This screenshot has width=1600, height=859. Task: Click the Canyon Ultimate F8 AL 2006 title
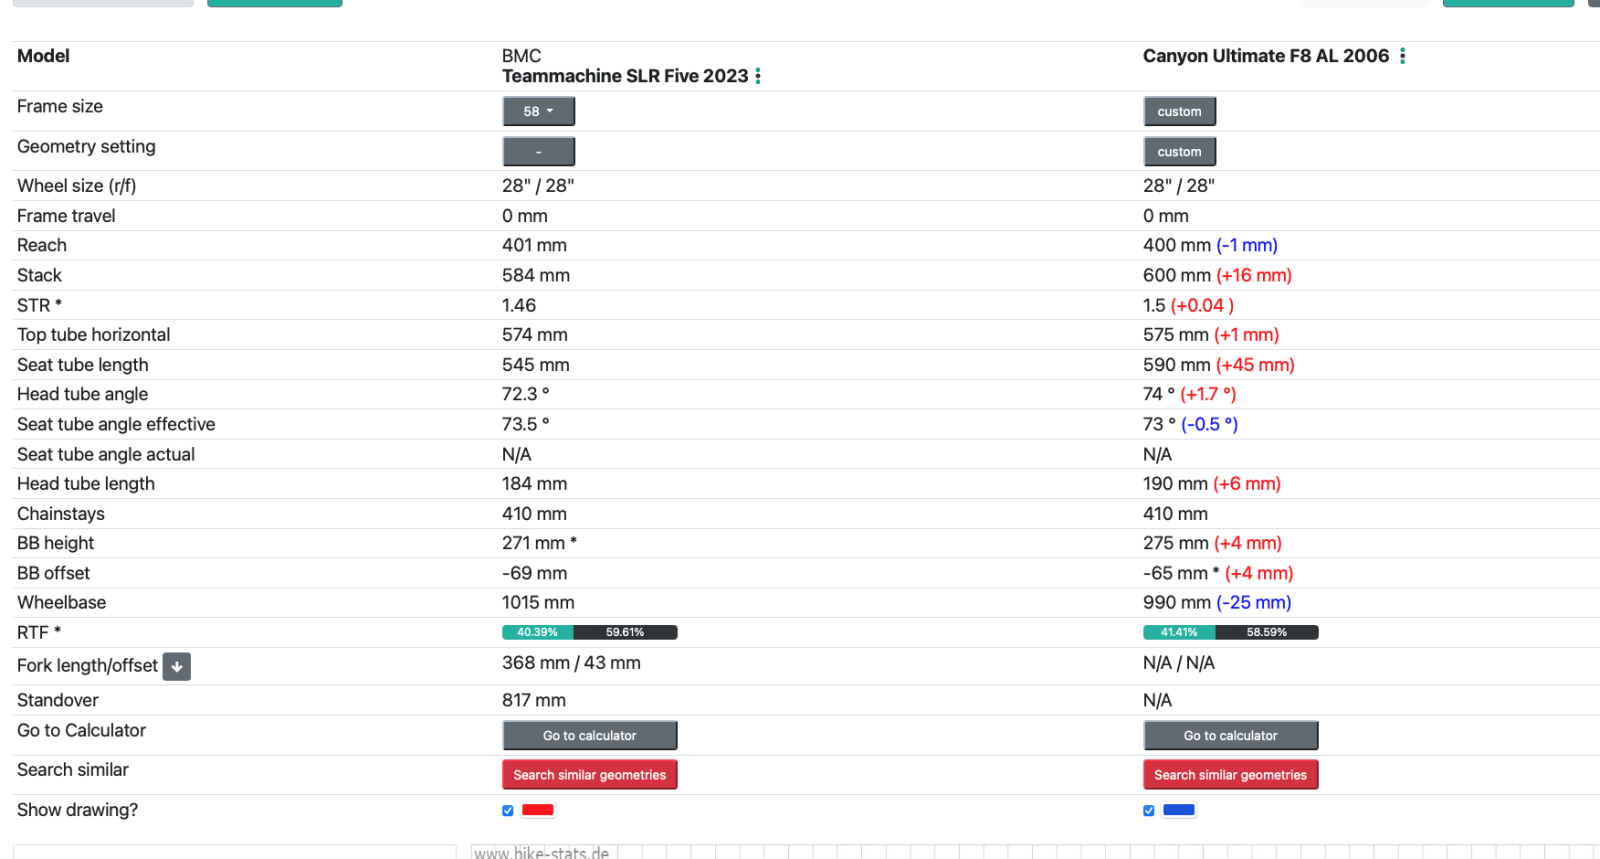(1266, 56)
